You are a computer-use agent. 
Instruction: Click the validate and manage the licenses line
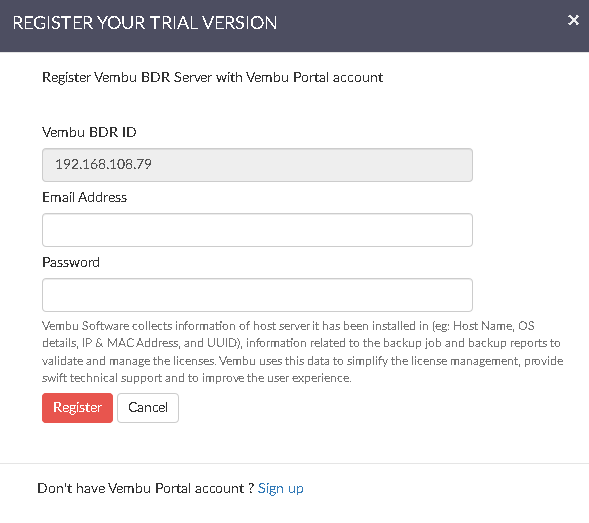[303, 361]
